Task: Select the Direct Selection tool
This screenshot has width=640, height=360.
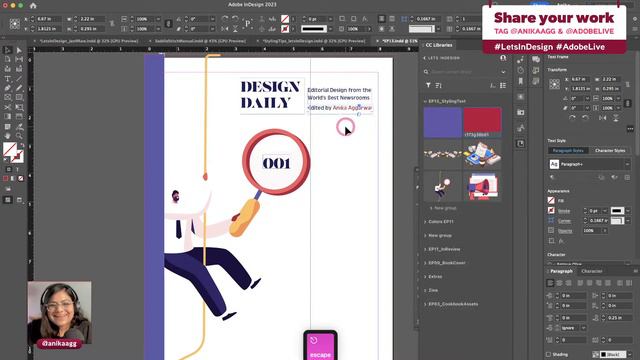Action: (19, 50)
